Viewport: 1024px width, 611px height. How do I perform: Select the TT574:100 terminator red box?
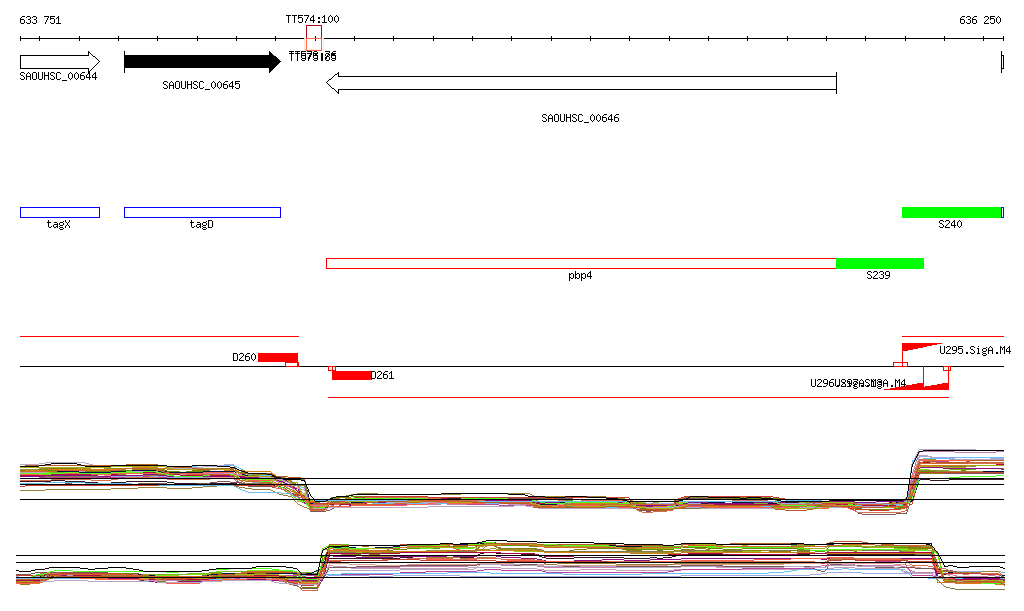coord(313,38)
